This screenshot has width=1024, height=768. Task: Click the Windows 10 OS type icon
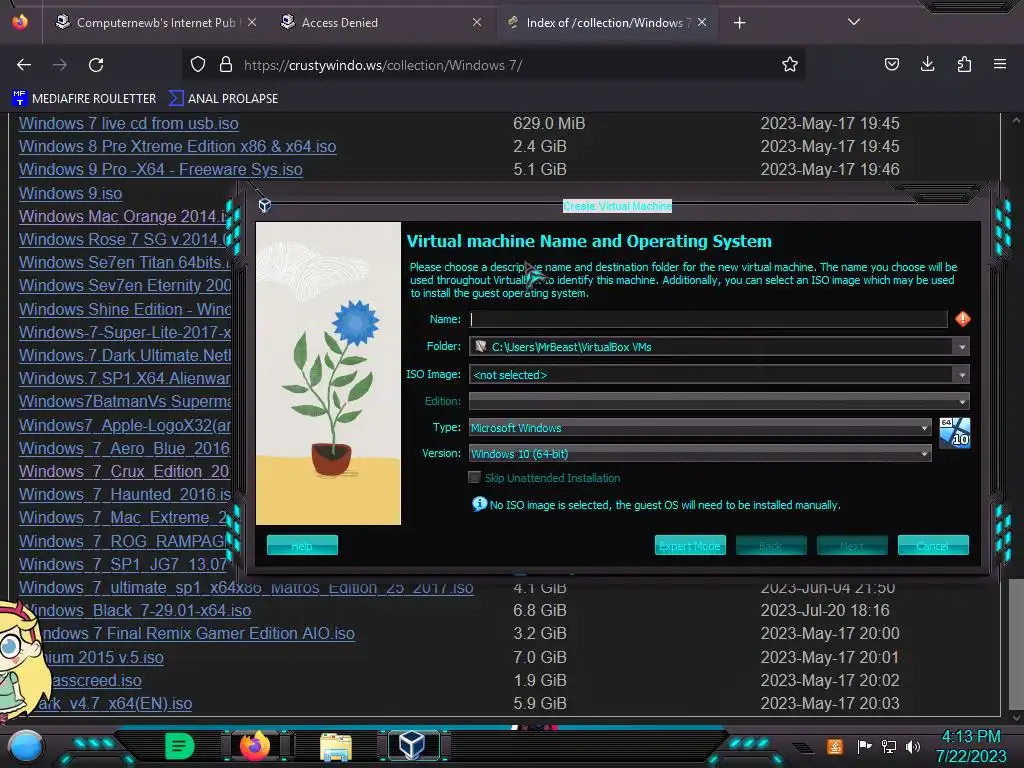click(954, 433)
